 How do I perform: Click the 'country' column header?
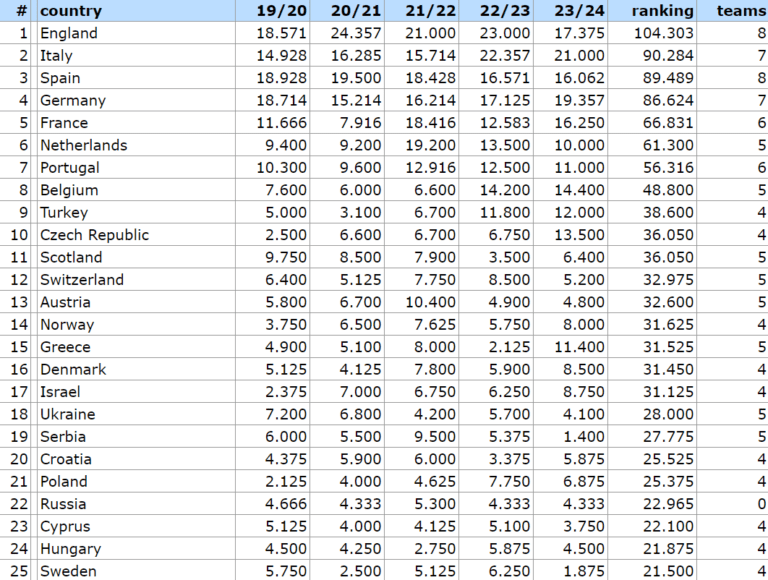tap(71, 11)
